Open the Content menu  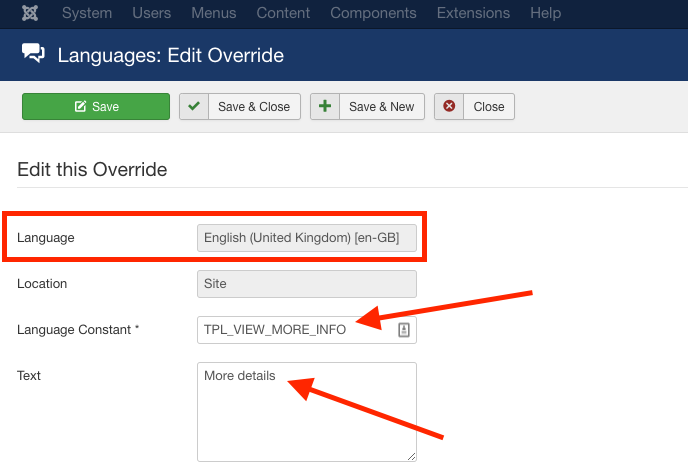tap(283, 13)
